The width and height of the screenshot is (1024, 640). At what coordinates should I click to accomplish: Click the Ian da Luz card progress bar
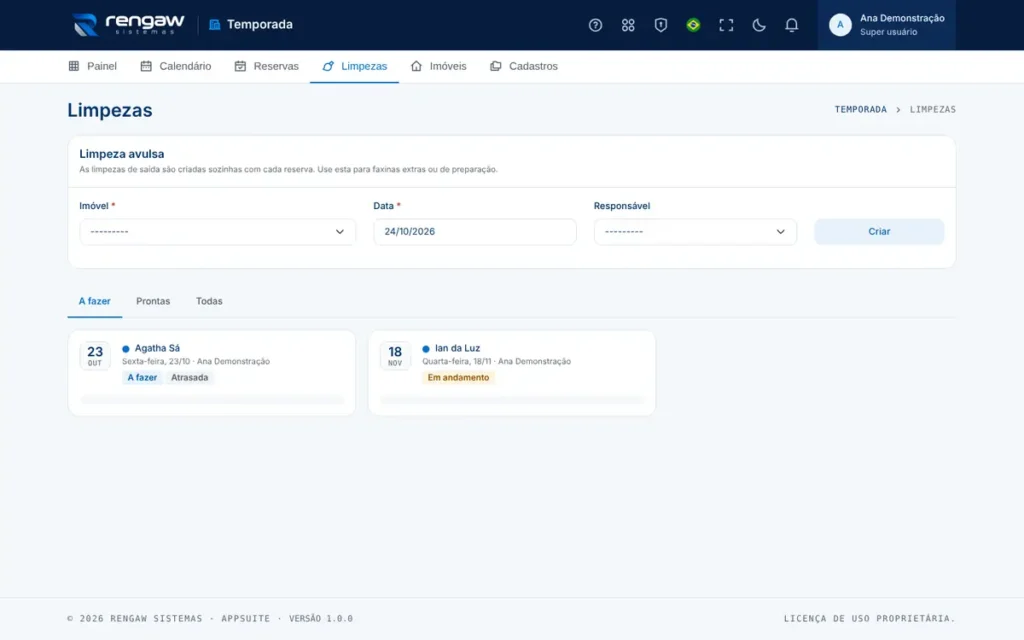pos(512,399)
